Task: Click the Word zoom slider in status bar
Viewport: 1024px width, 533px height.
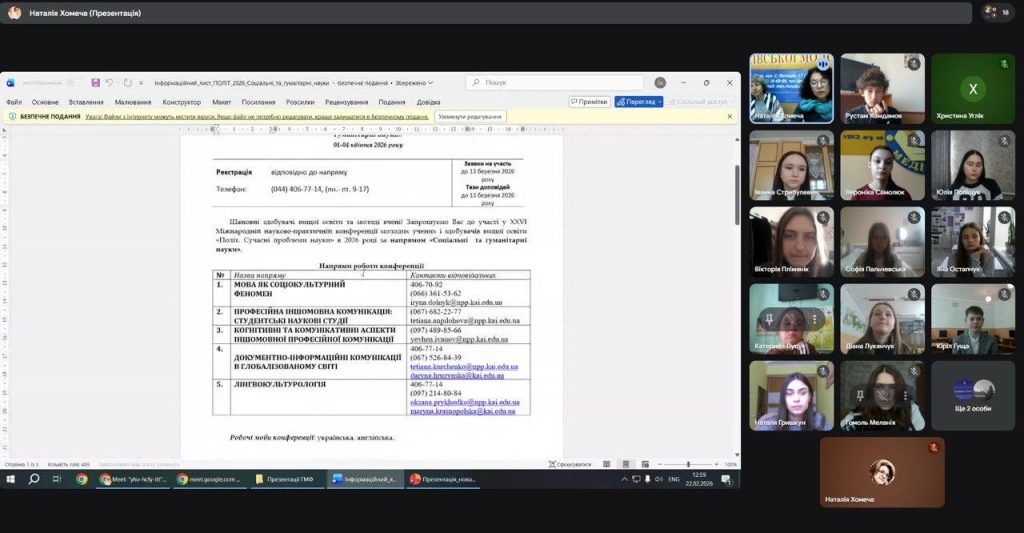Action: pyautogui.click(x=688, y=464)
